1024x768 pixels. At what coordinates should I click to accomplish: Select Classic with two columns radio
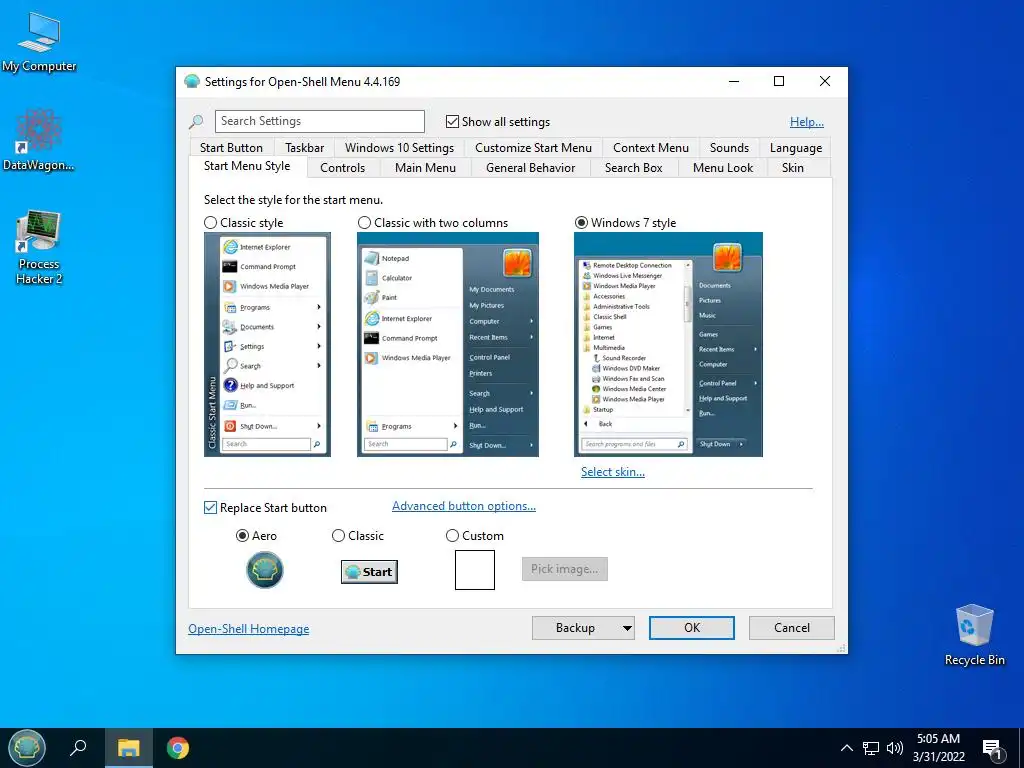(x=364, y=223)
